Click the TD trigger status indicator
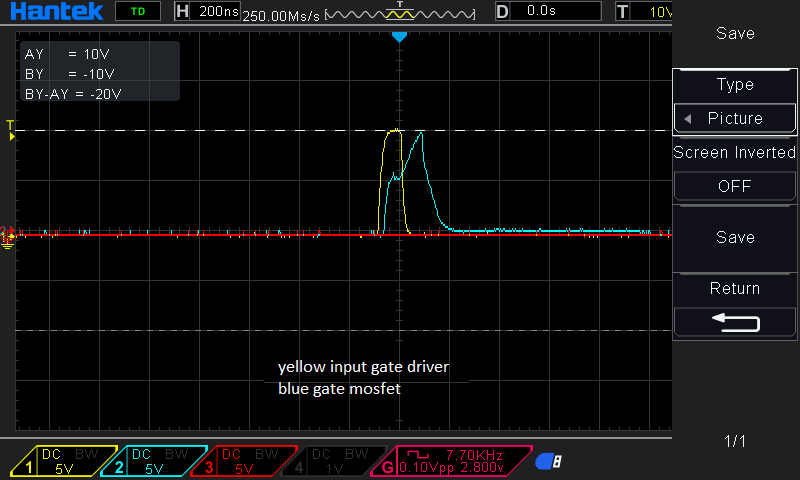This screenshot has width=800, height=480. tap(138, 11)
